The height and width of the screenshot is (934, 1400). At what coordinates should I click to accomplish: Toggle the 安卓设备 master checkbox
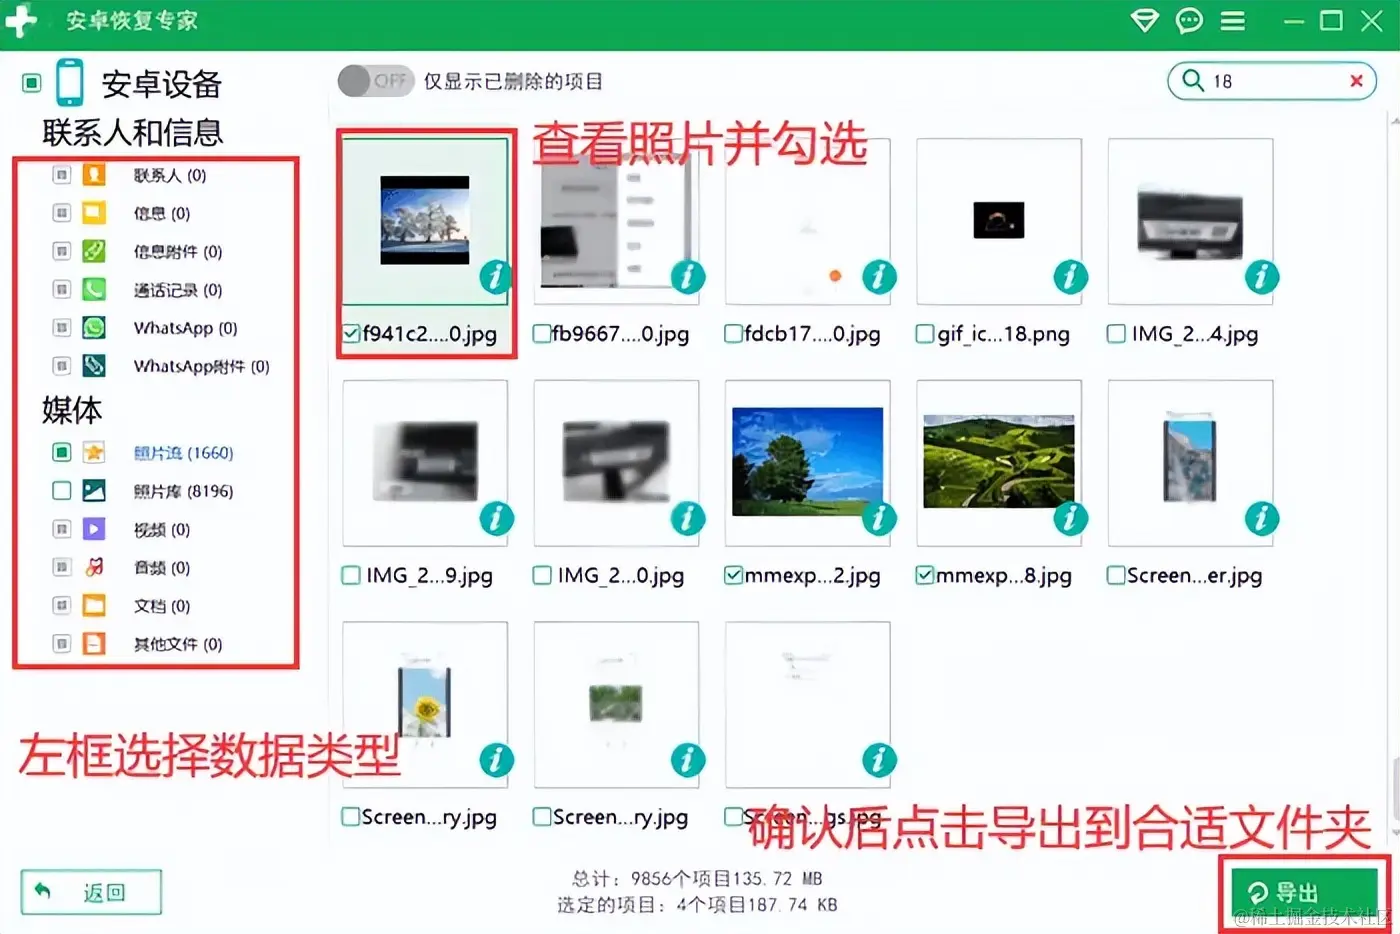click(x=32, y=83)
